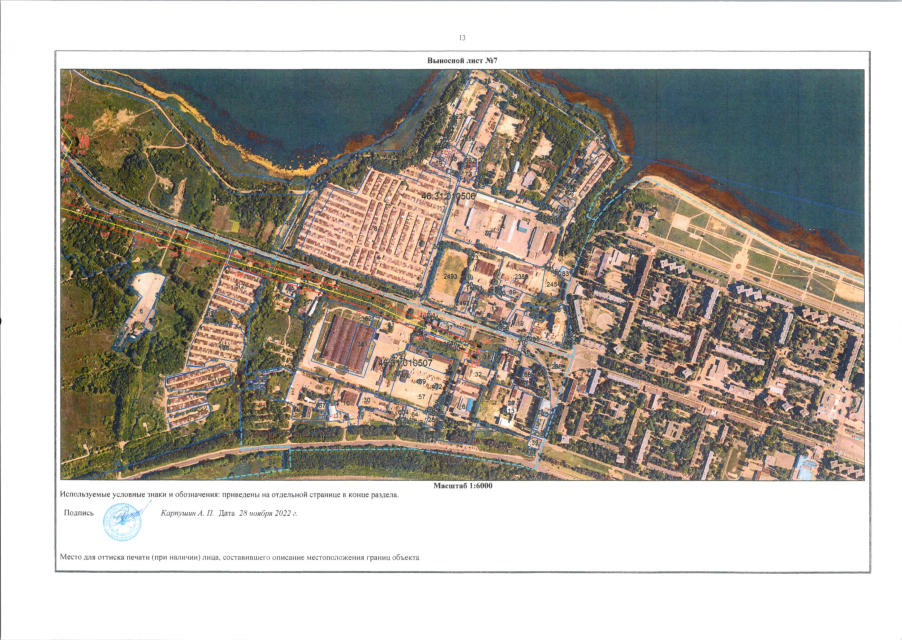
Task: Click the page number 13 at top
Action: click(461, 38)
